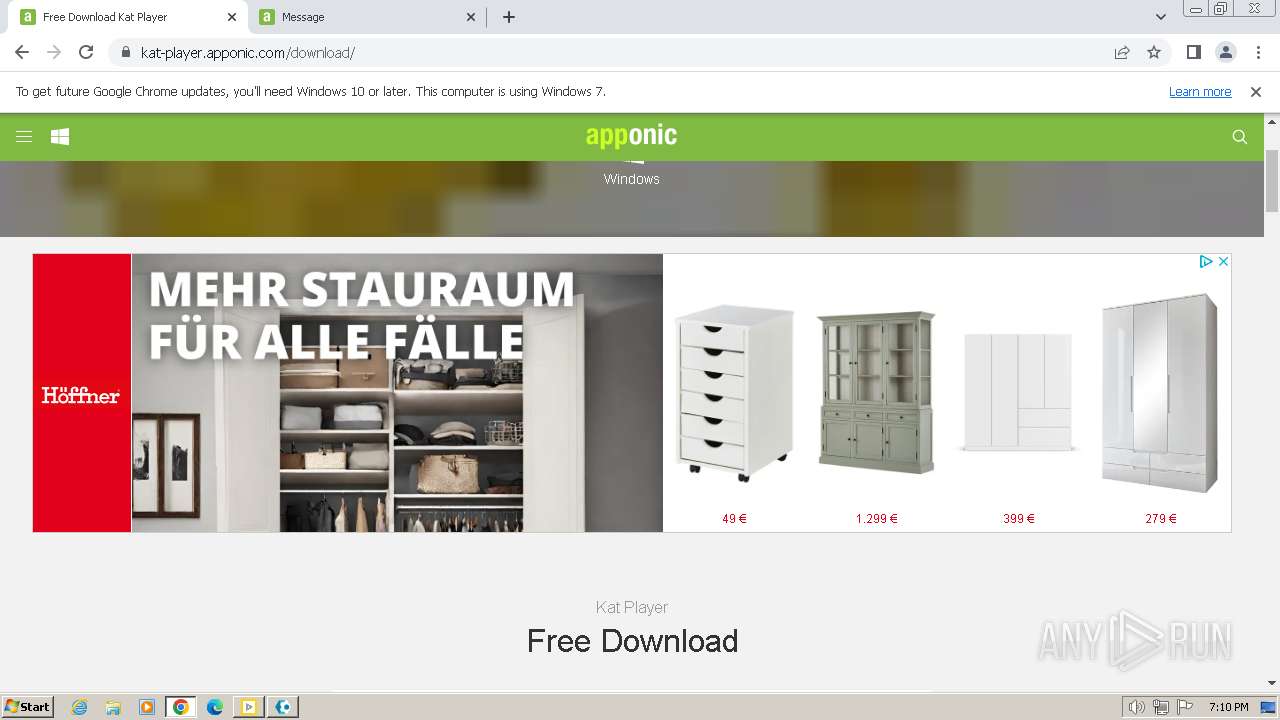Screen dimensions: 1280x720
Task: Open Chrome profile avatar
Action: (x=1226, y=53)
